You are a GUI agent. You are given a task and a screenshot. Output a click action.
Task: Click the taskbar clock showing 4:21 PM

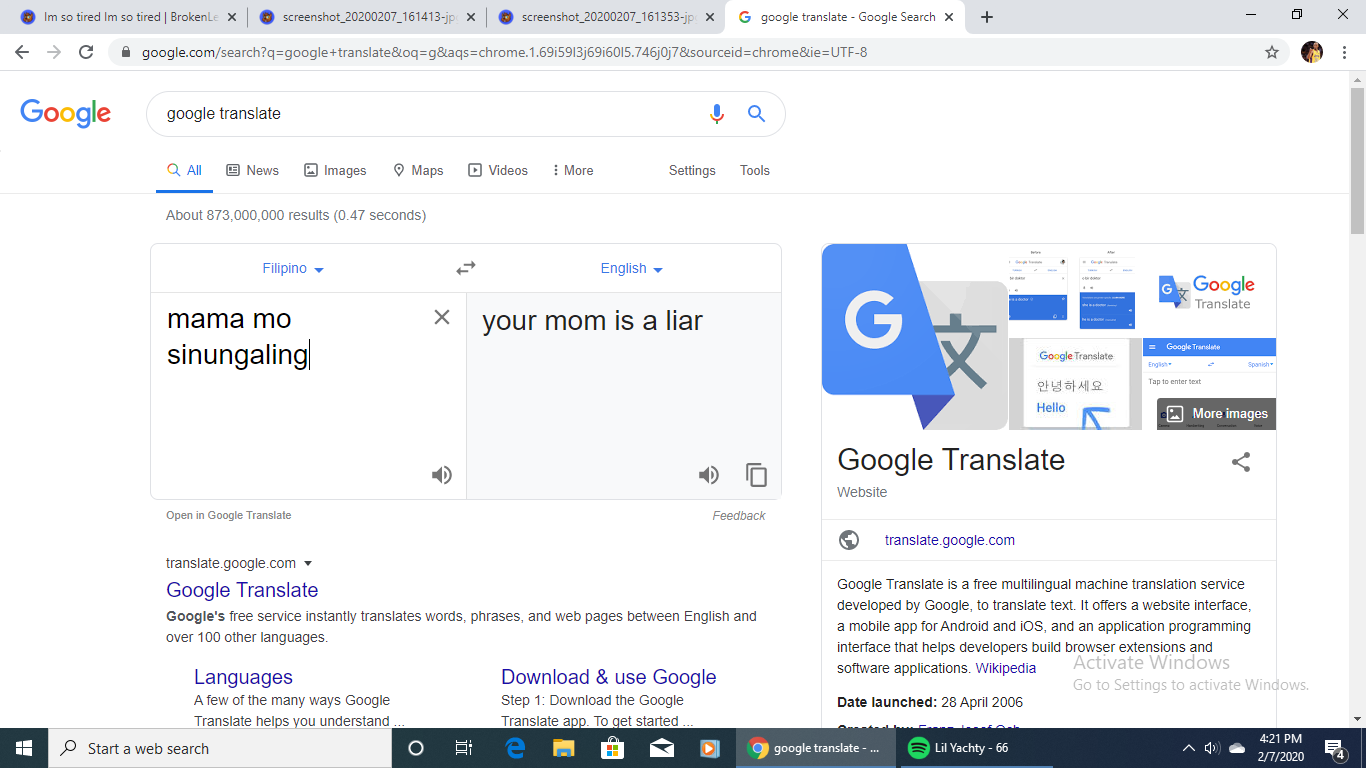(1280, 748)
